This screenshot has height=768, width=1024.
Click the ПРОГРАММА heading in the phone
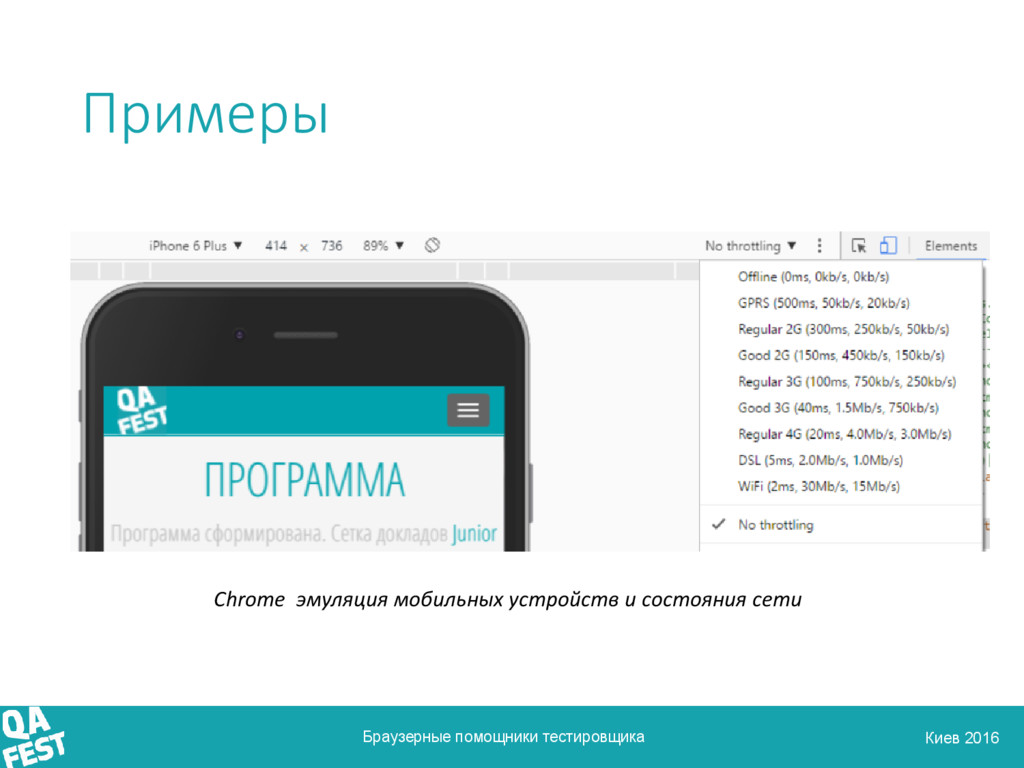tap(304, 480)
